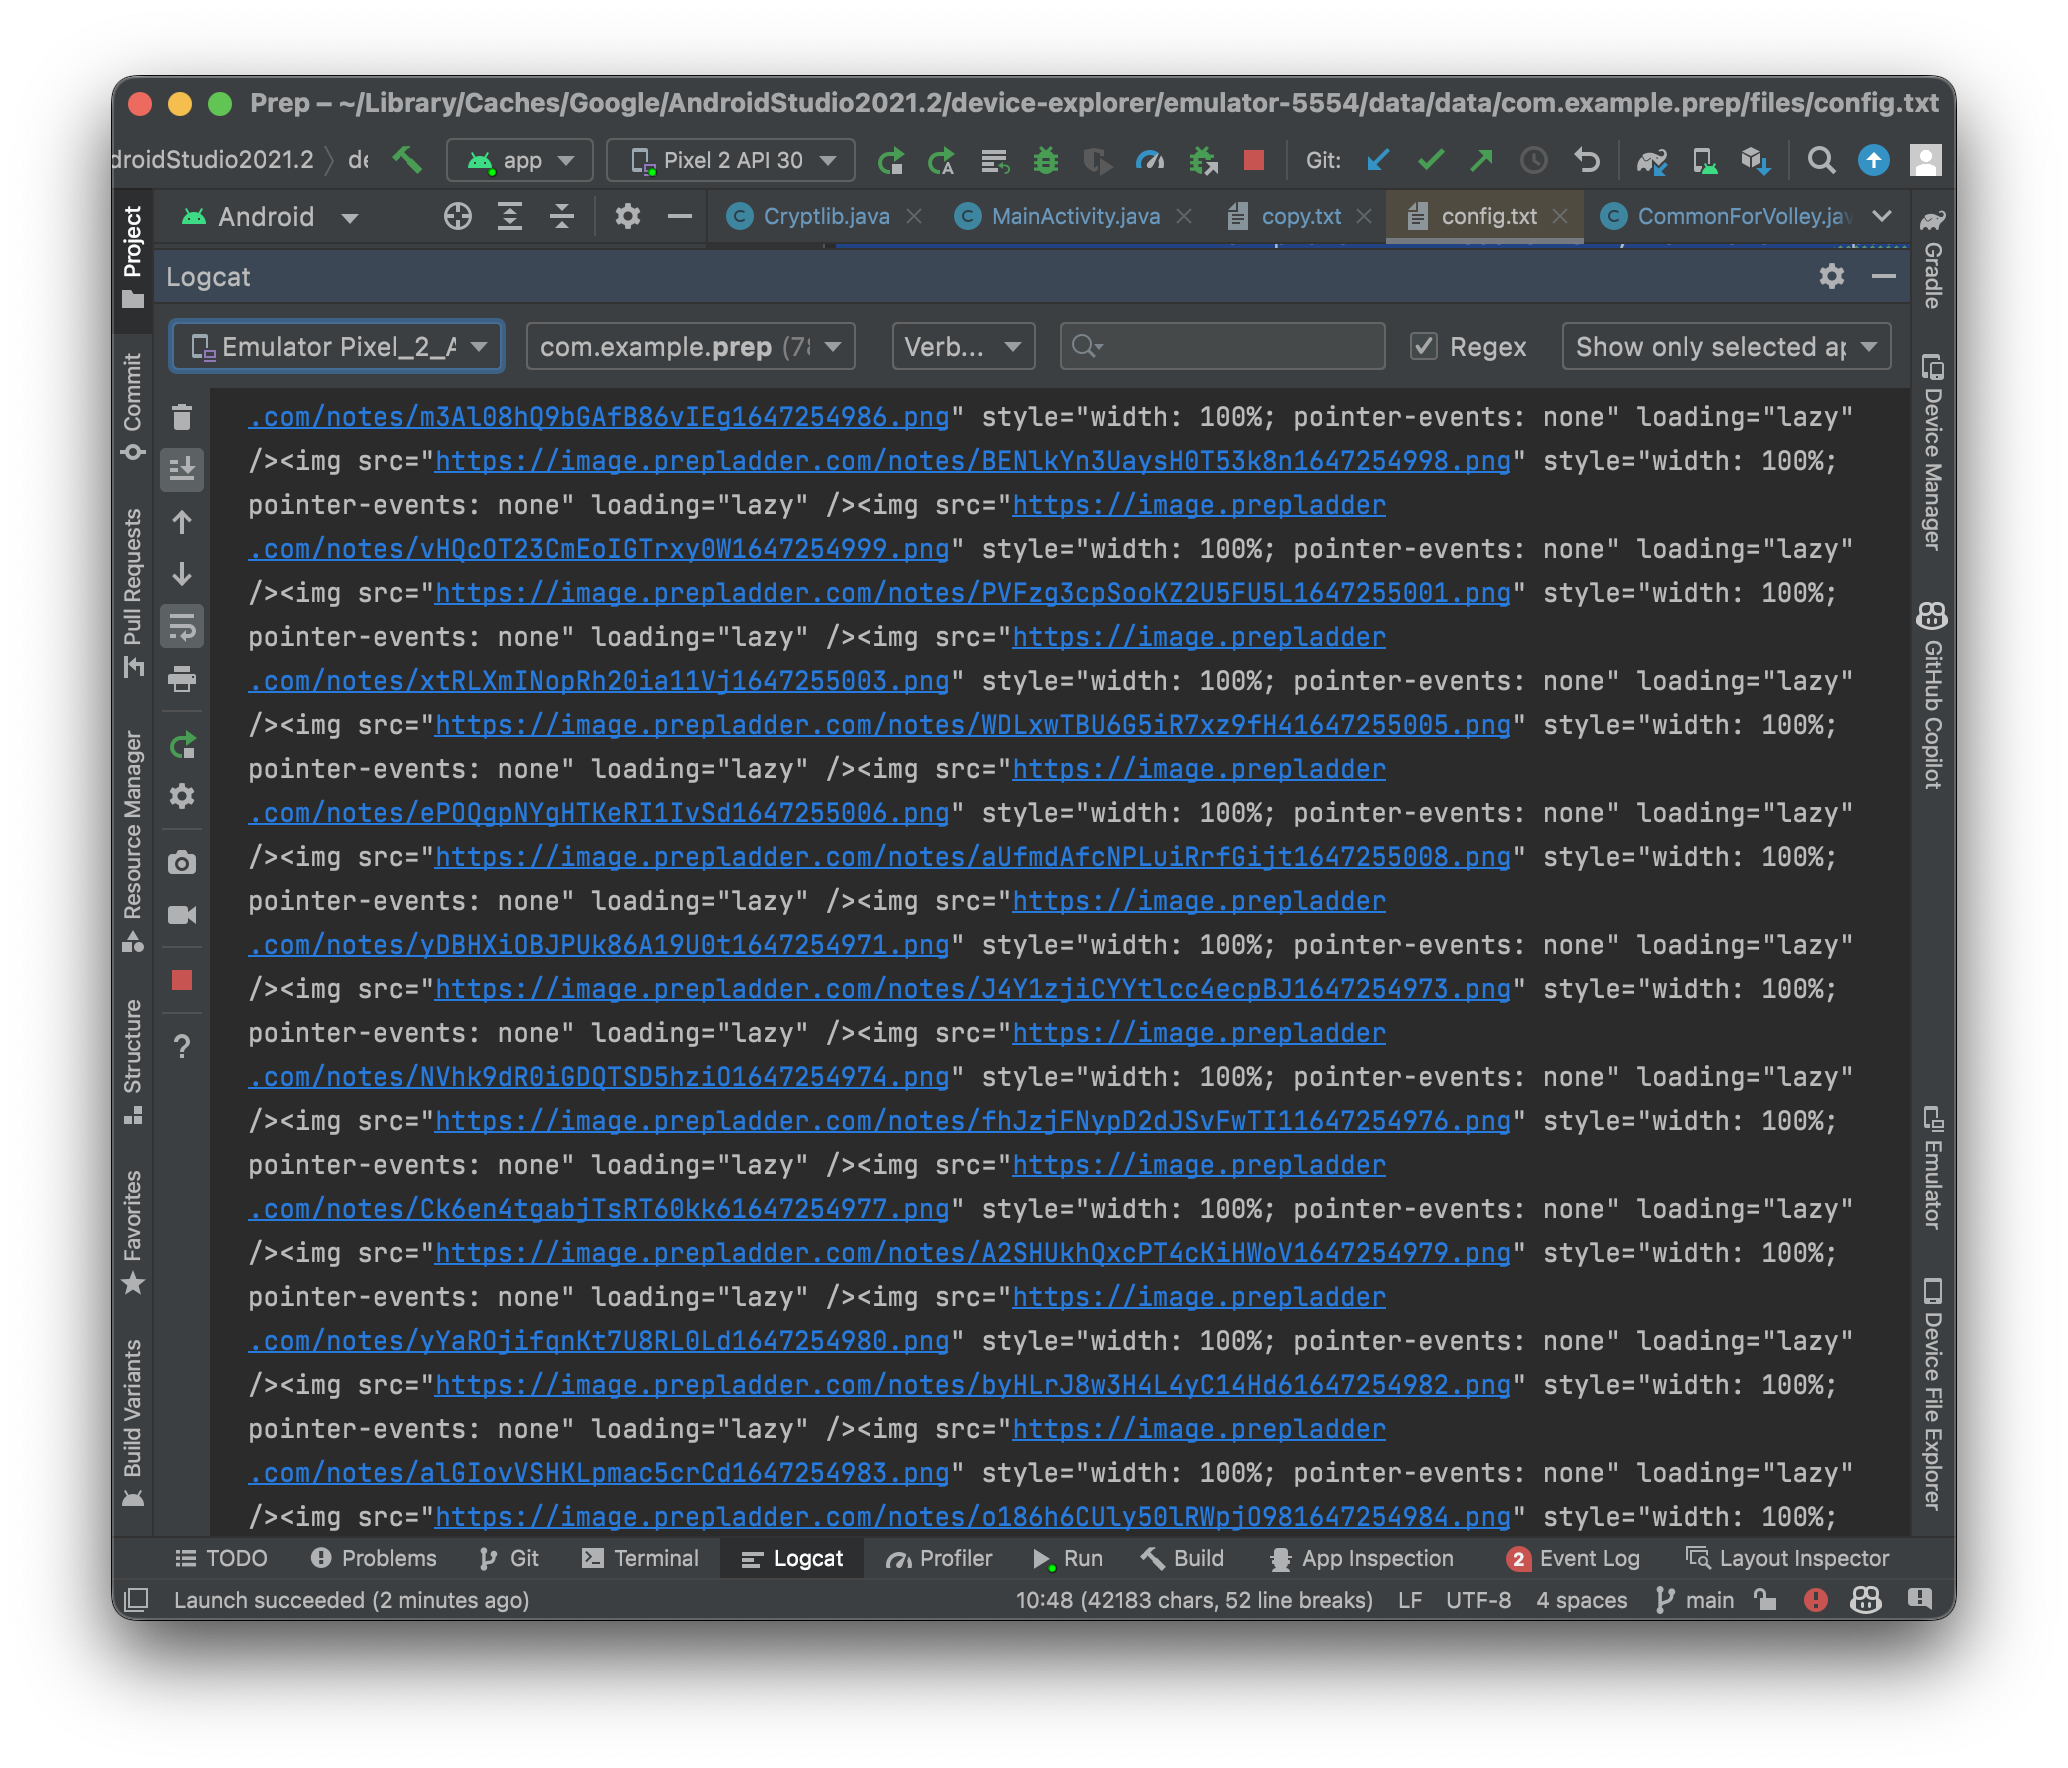Select opened file target icon in Project
This screenshot has height=1768, width=2068.
(x=458, y=216)
